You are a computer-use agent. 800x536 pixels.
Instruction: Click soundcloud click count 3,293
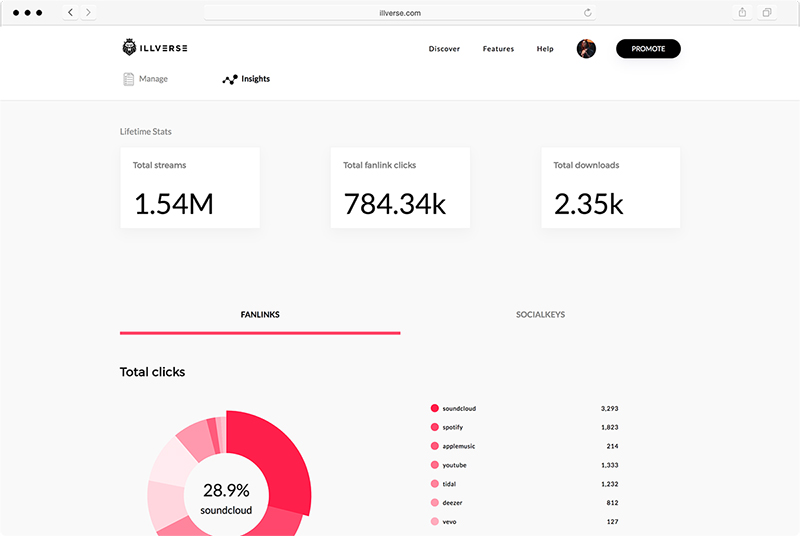(609, 409)
